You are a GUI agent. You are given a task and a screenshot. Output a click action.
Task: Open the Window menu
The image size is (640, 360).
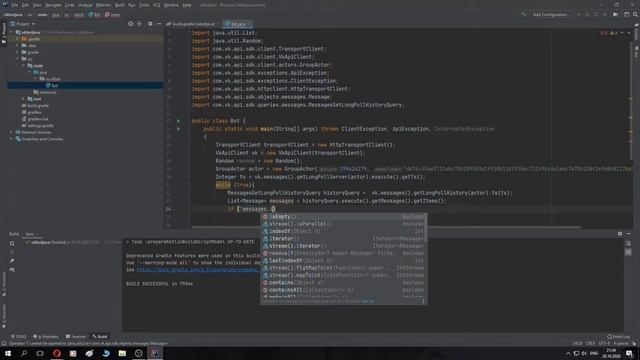tap(171, 5)
